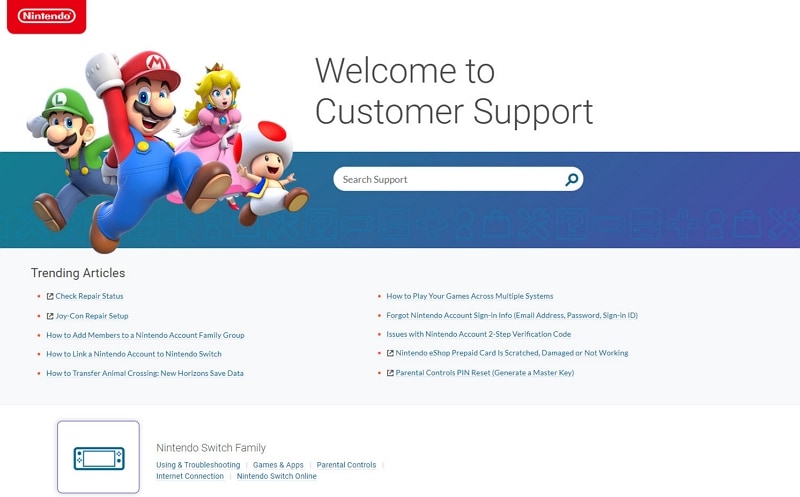Click the search magnifier icon
The image size is (800, 497).
571,179
